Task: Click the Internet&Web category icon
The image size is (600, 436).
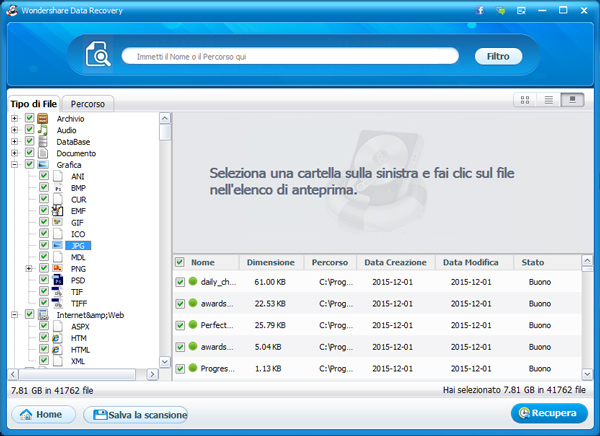Action: 43,315
